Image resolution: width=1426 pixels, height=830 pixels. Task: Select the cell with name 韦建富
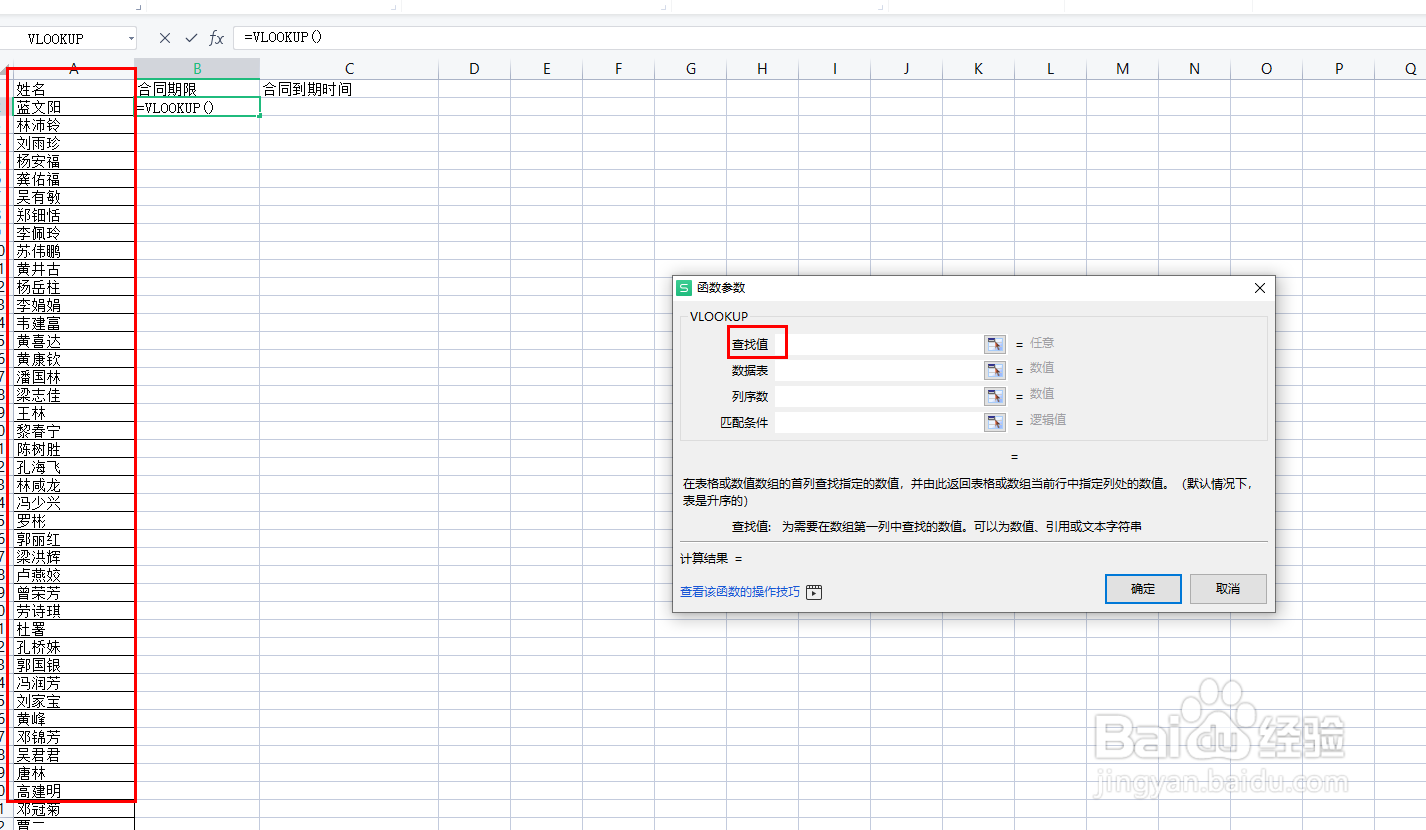point(73,323)
